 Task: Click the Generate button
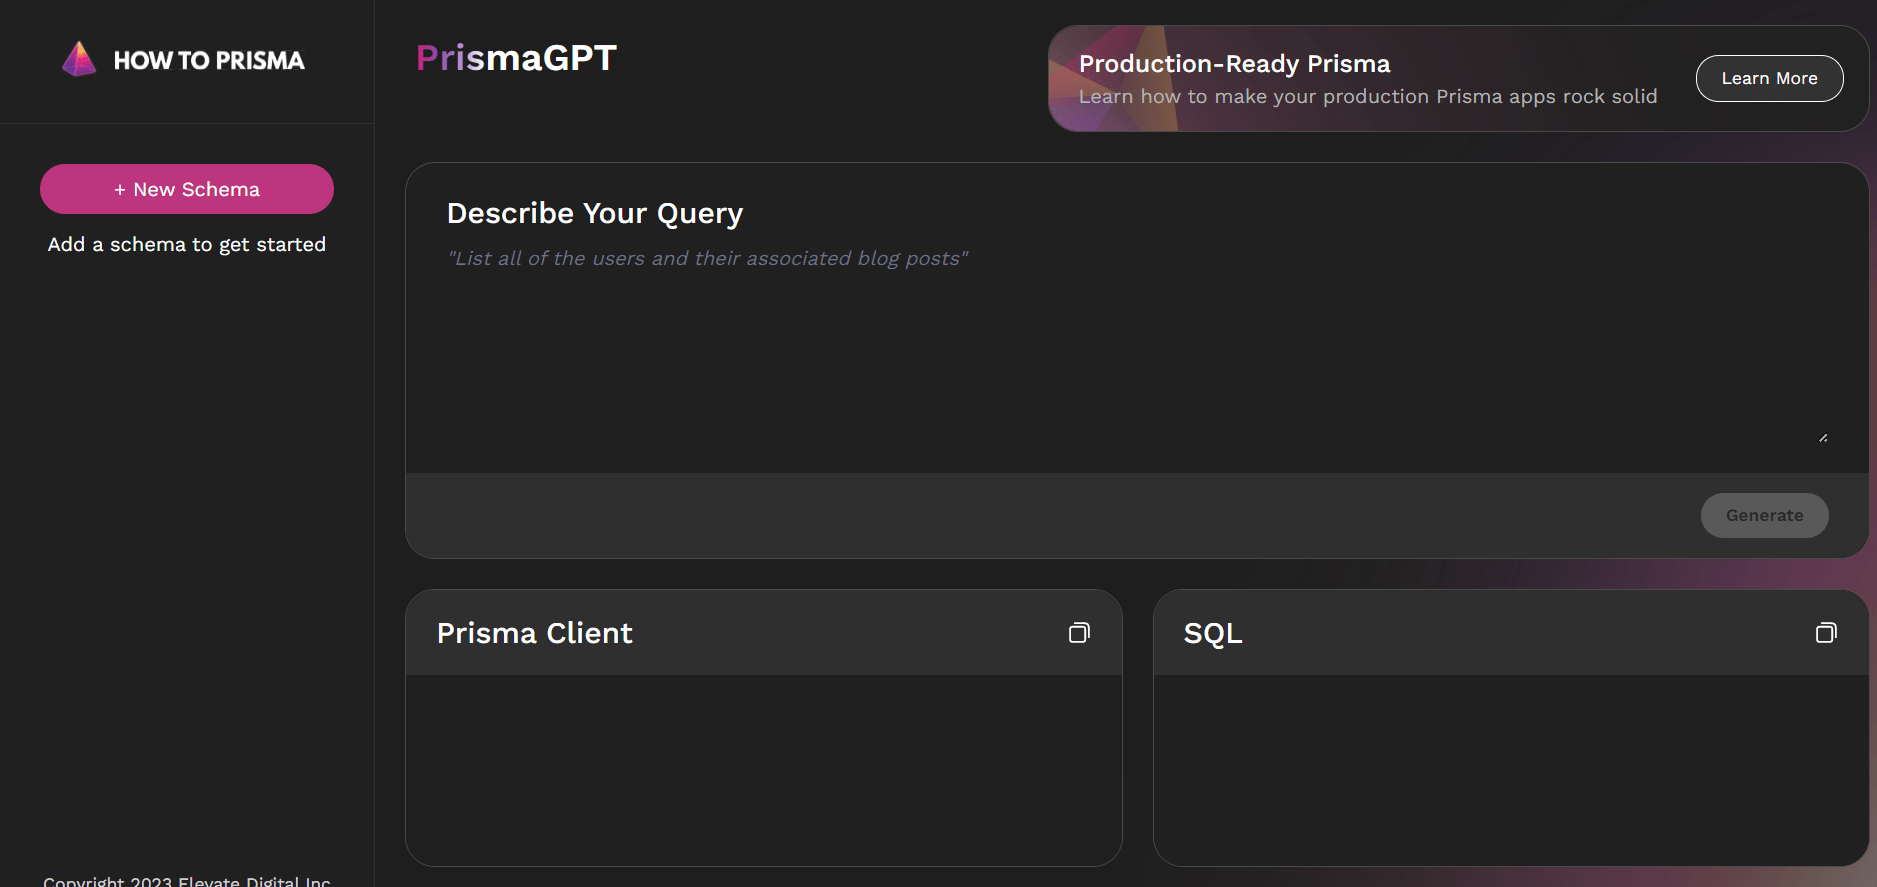click(x=1764, y=515)
